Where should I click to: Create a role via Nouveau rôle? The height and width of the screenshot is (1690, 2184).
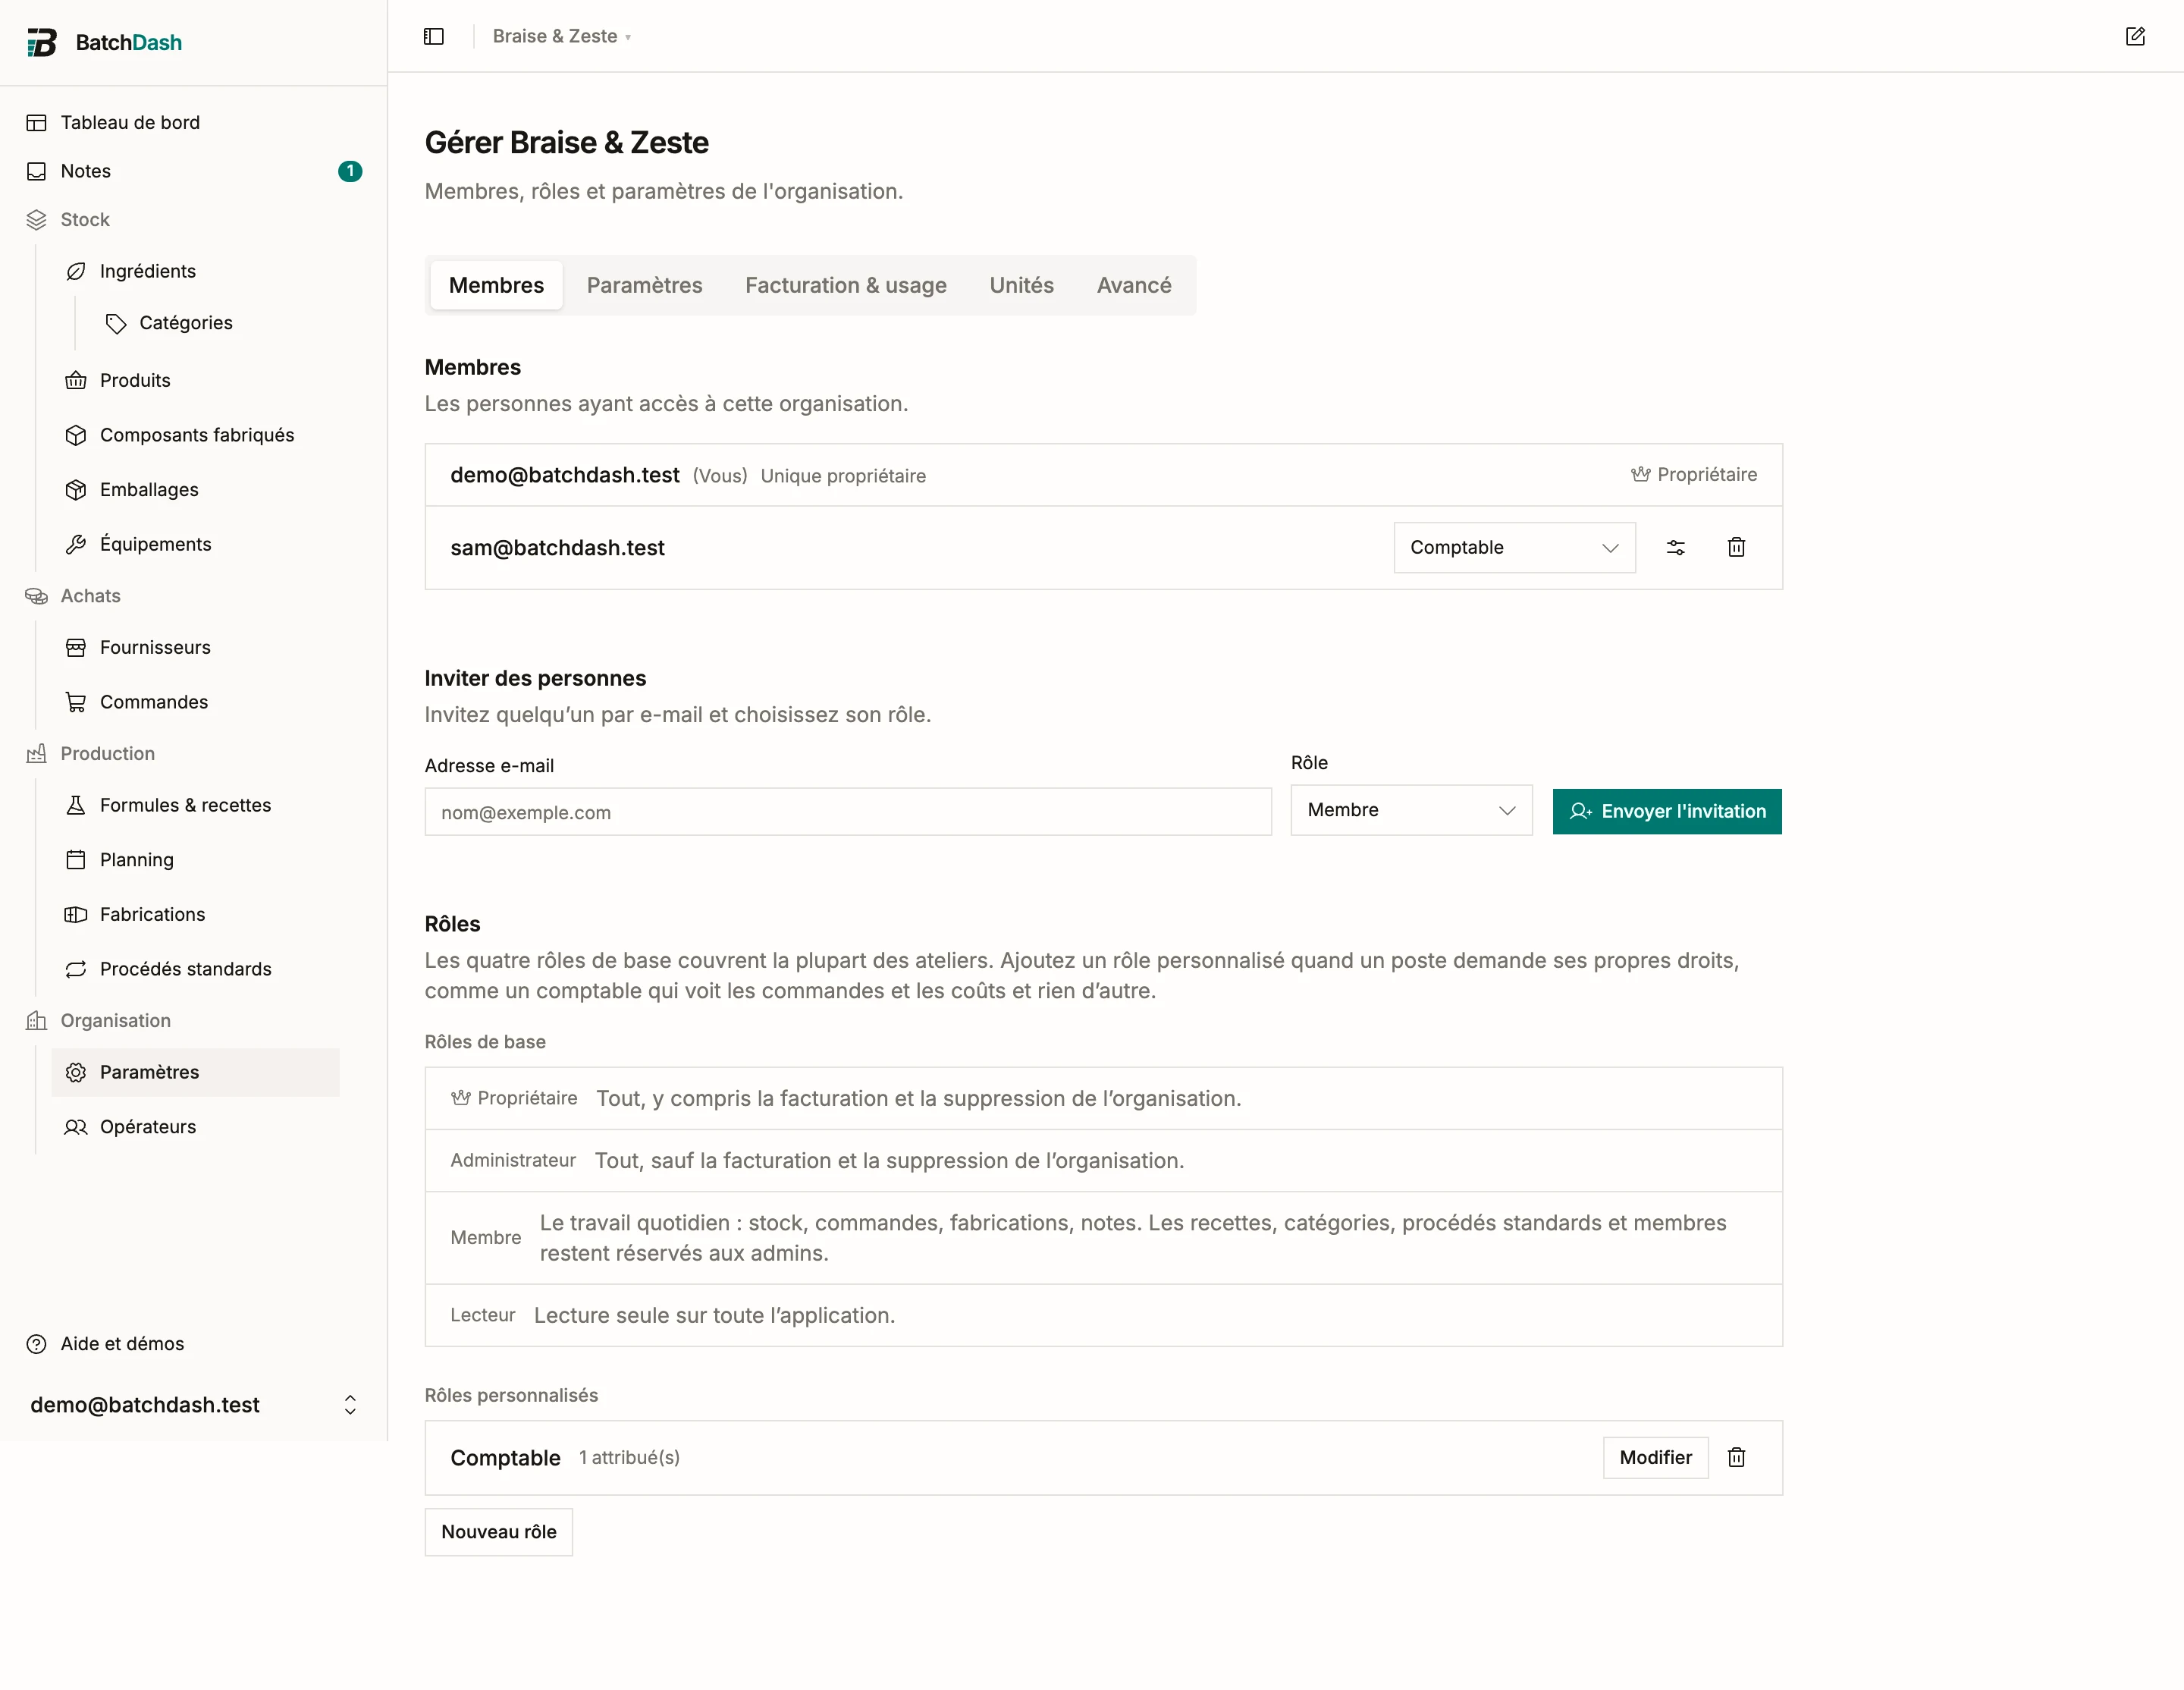pyautogui.click(x=498, y=1532)
